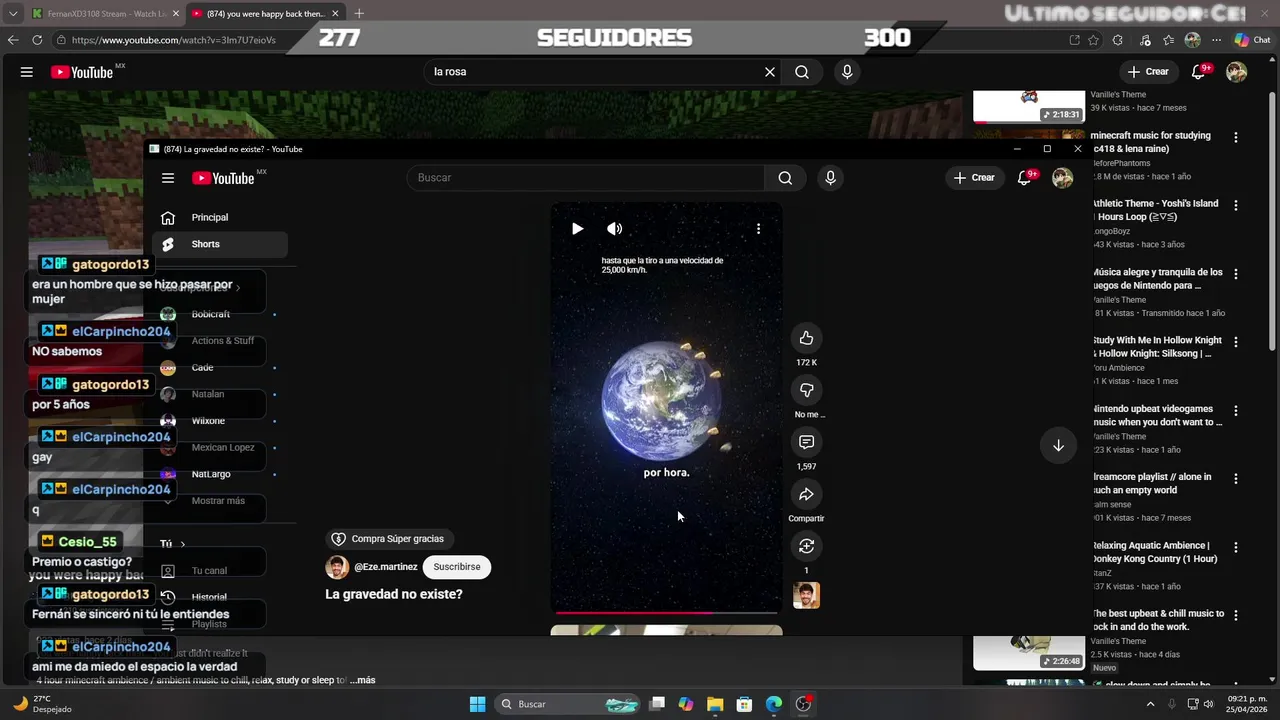Open File Explorer from taskbar
The width and height of the screenshot is (1280, 720).
click(715, 704)
